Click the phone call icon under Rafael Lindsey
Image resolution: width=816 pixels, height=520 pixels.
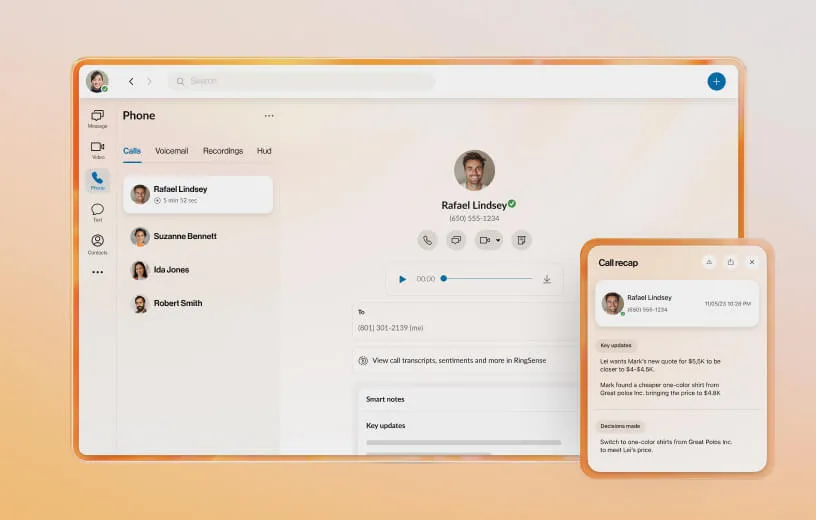point(428,240)
